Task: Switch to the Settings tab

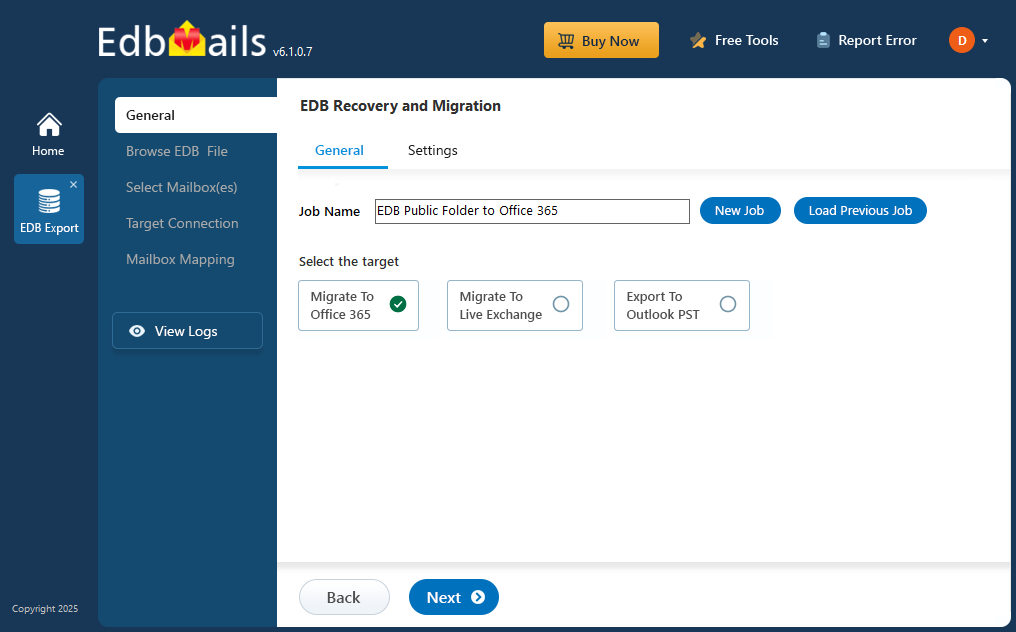Action: coord(432,150)
